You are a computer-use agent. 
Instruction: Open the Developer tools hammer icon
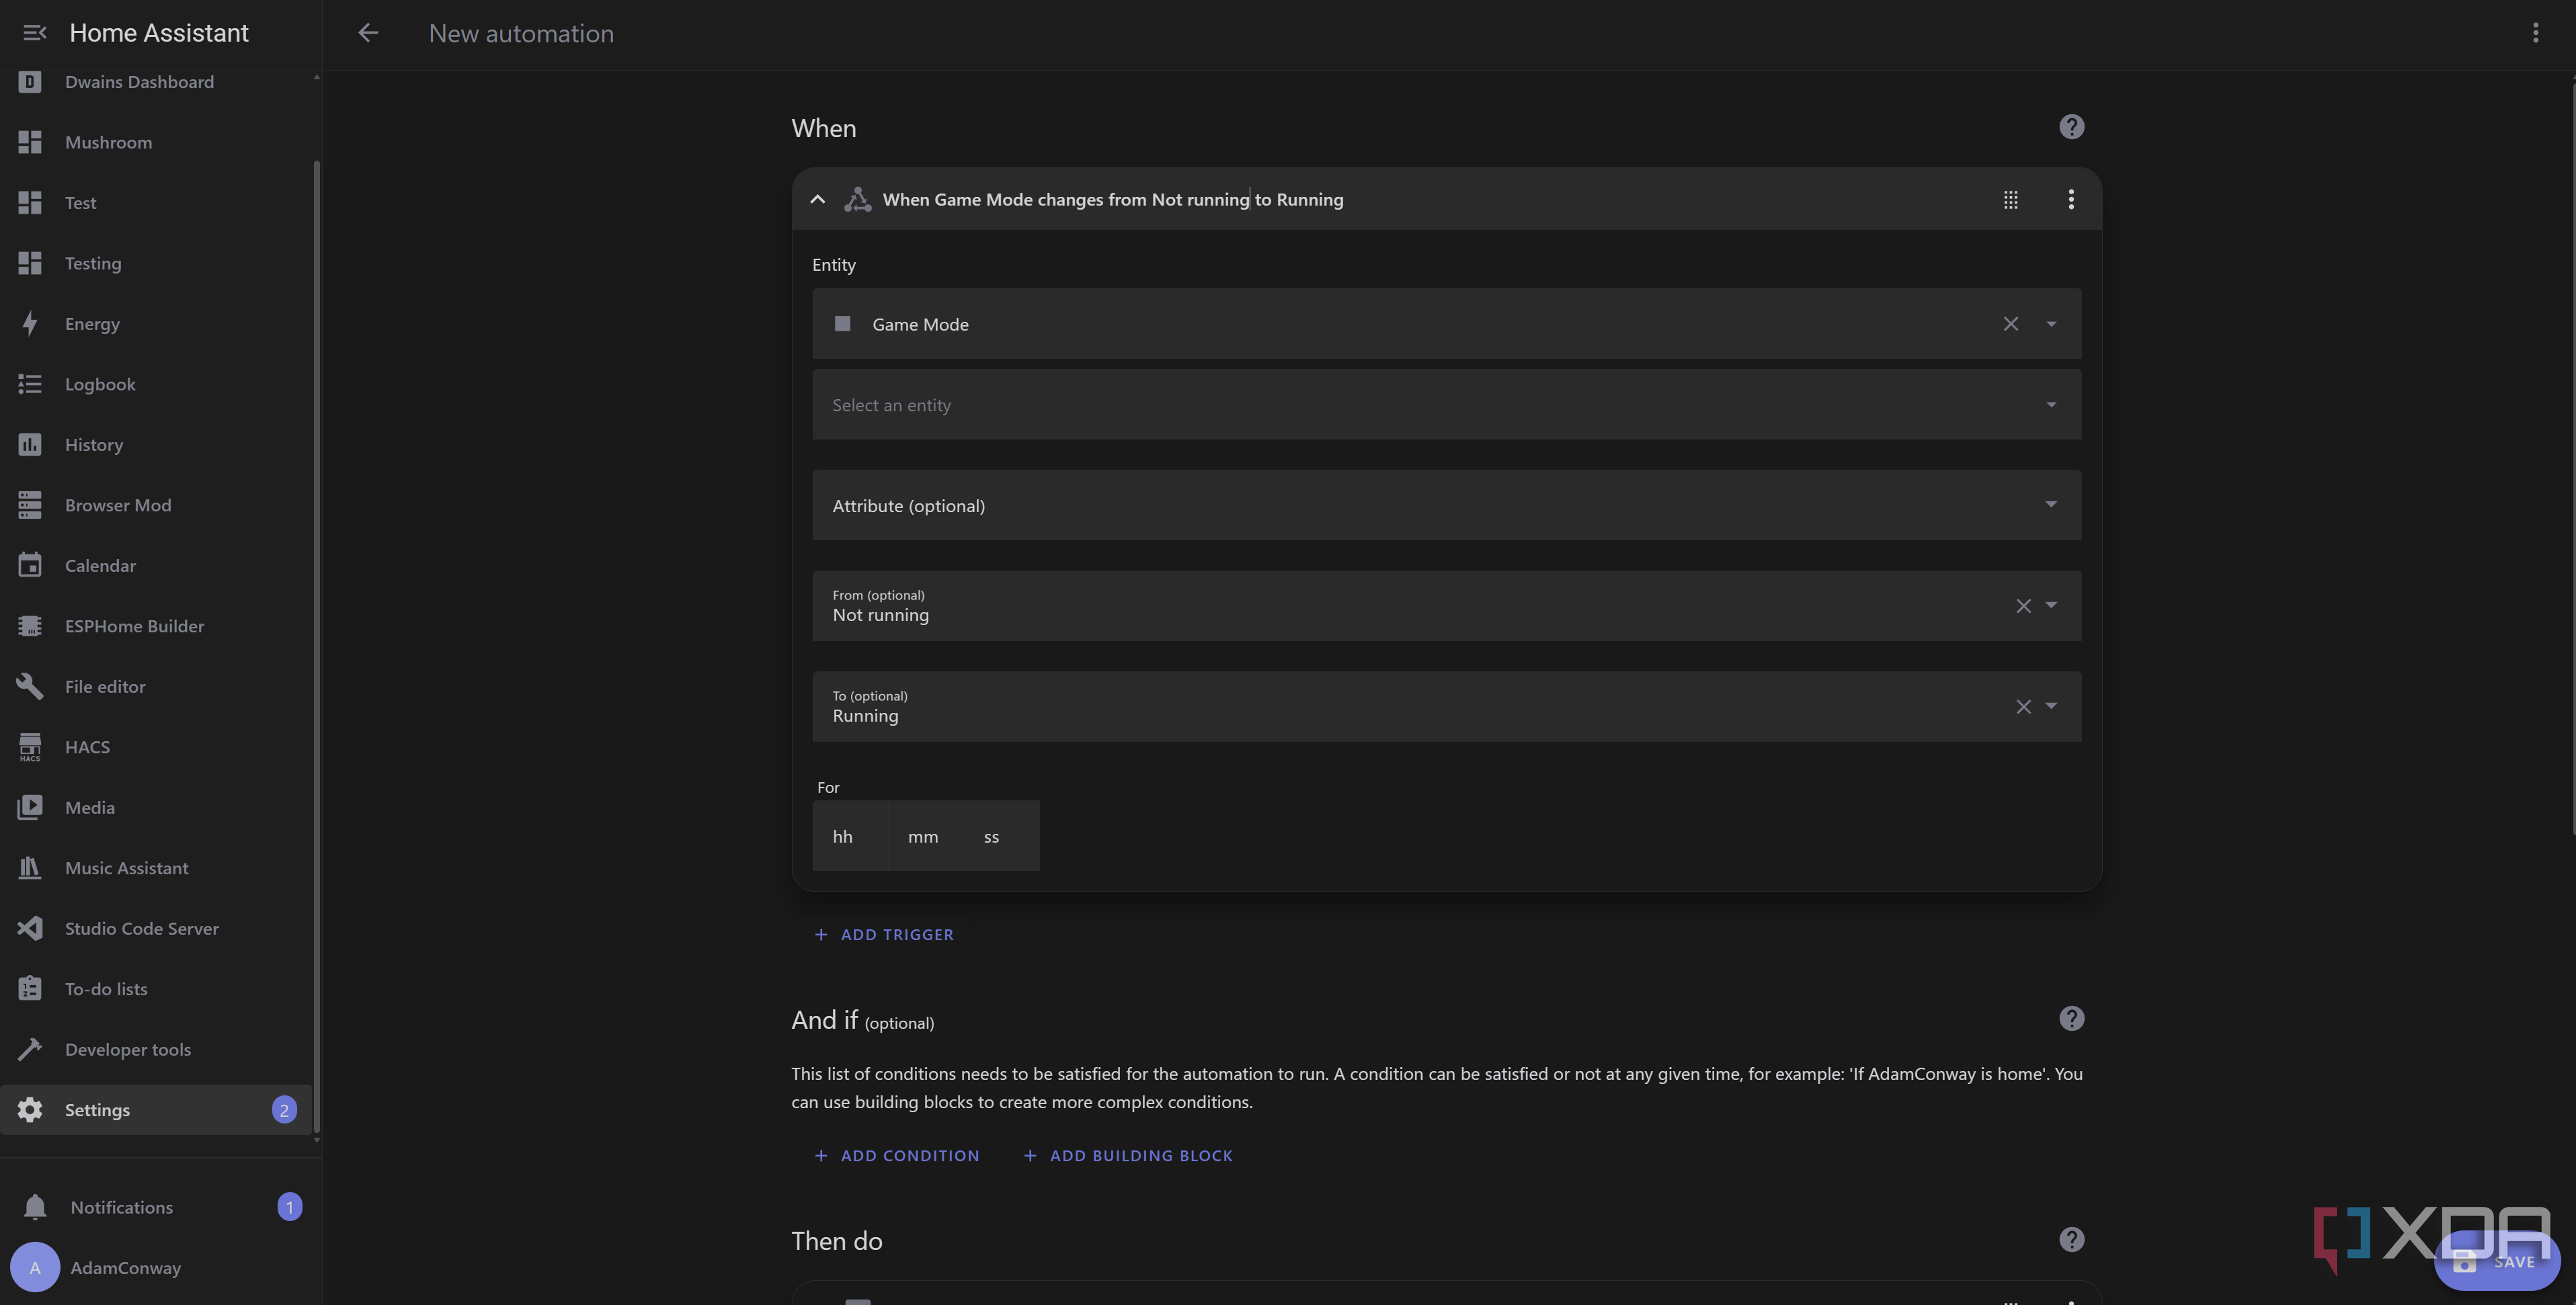[30, 1049]
